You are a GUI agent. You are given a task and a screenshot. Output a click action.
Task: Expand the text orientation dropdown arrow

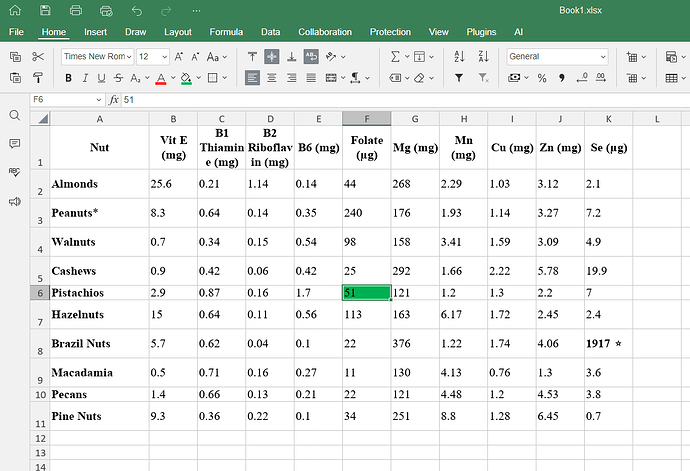pyautogui.click(x=343, y=56)
